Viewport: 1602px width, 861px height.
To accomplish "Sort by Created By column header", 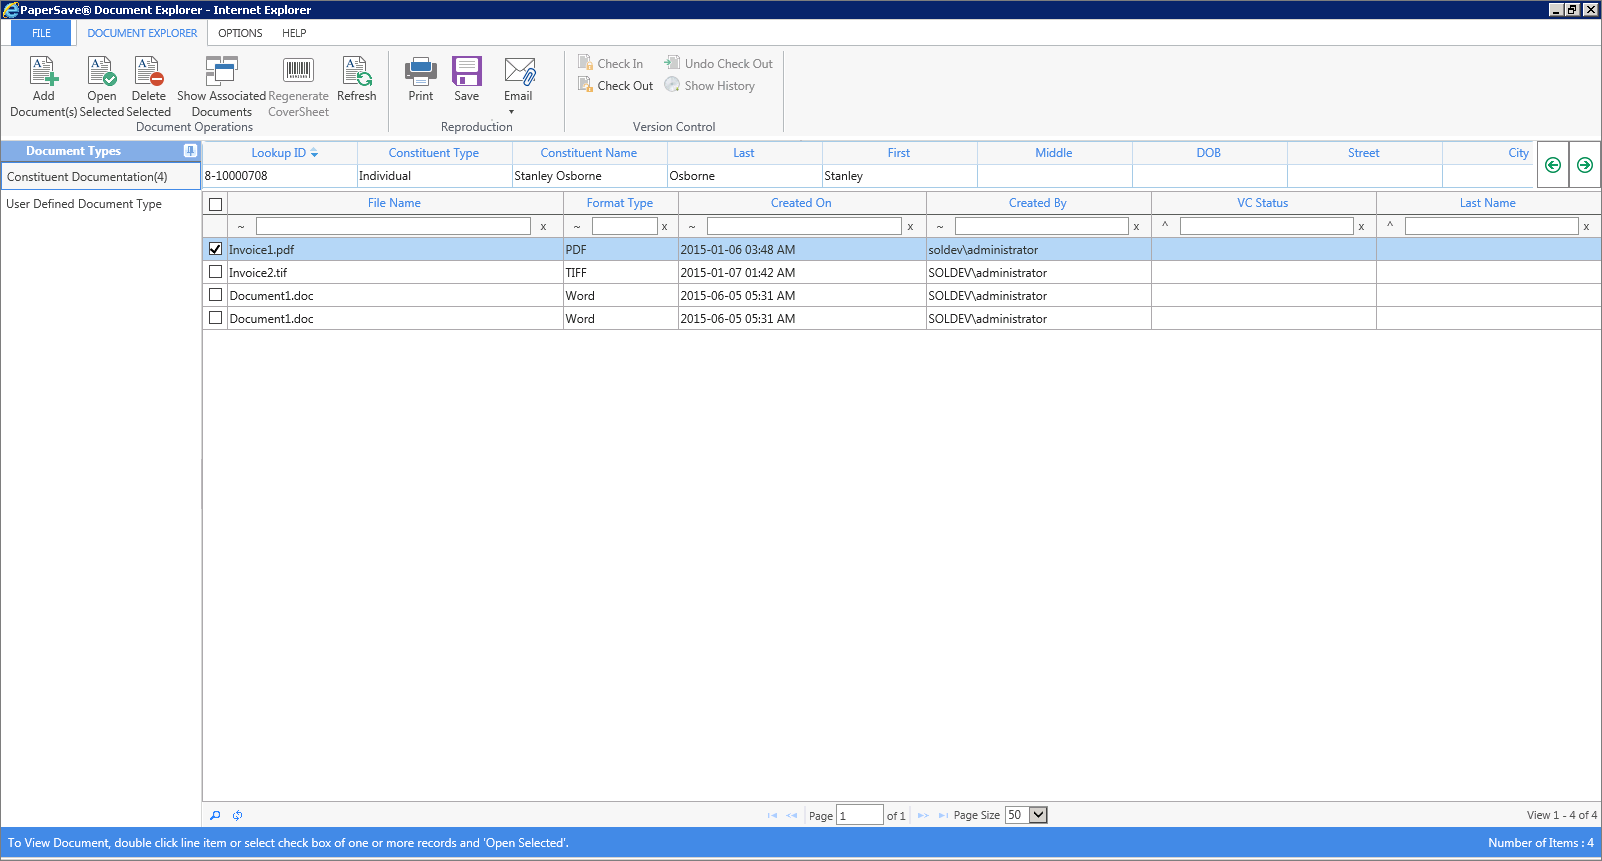I will pos(1038,203).
